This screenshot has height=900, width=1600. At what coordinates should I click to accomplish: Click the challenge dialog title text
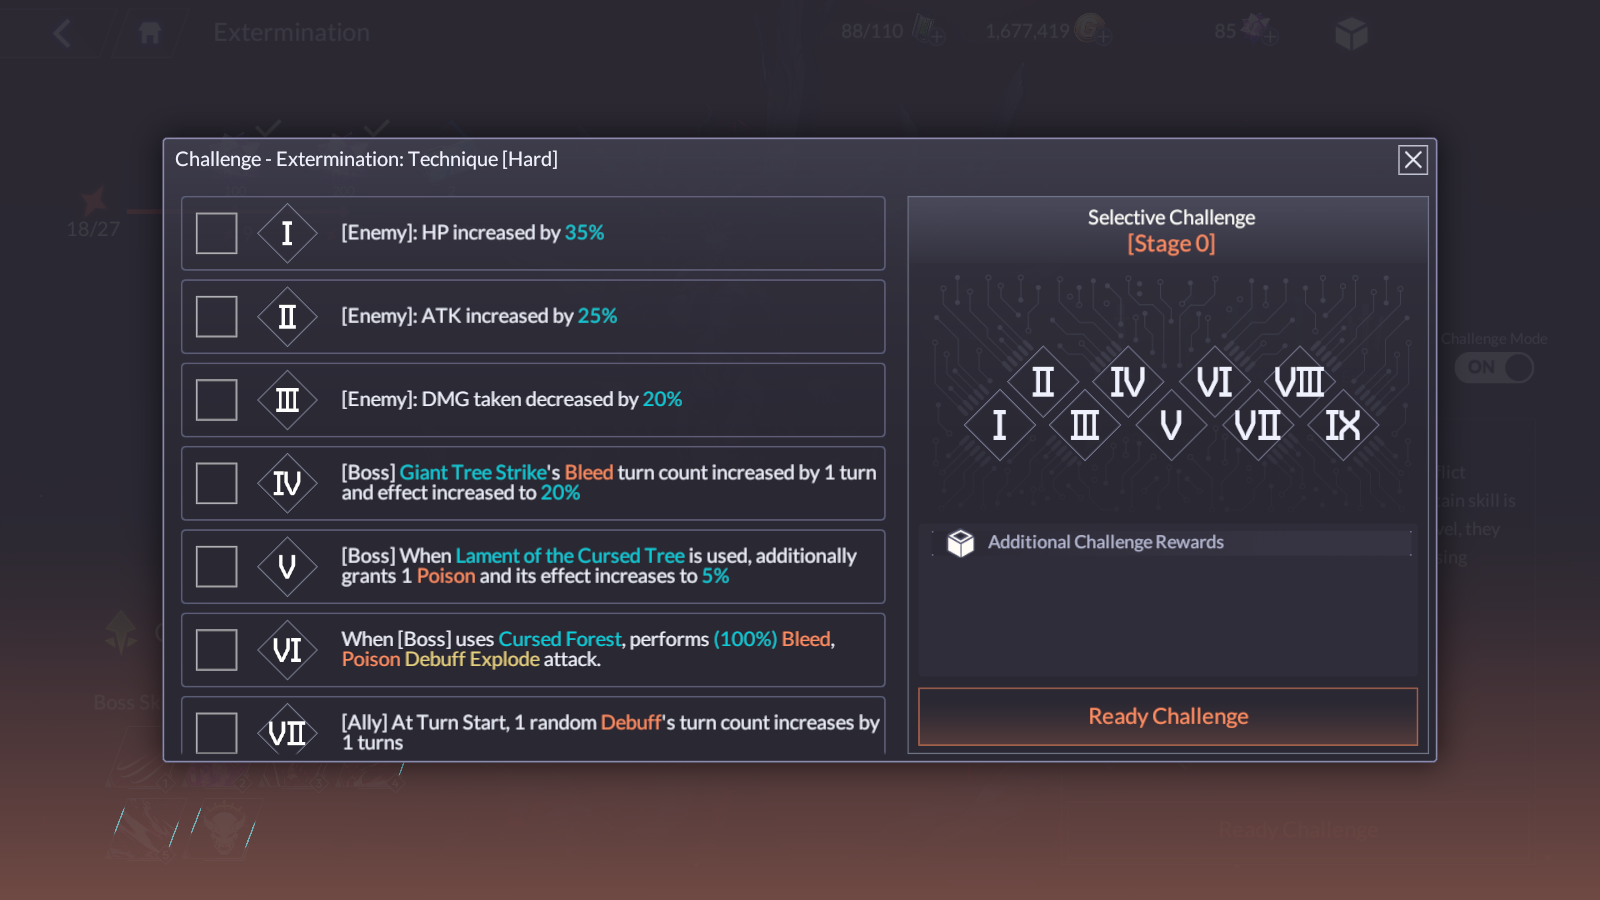(366, 159)
